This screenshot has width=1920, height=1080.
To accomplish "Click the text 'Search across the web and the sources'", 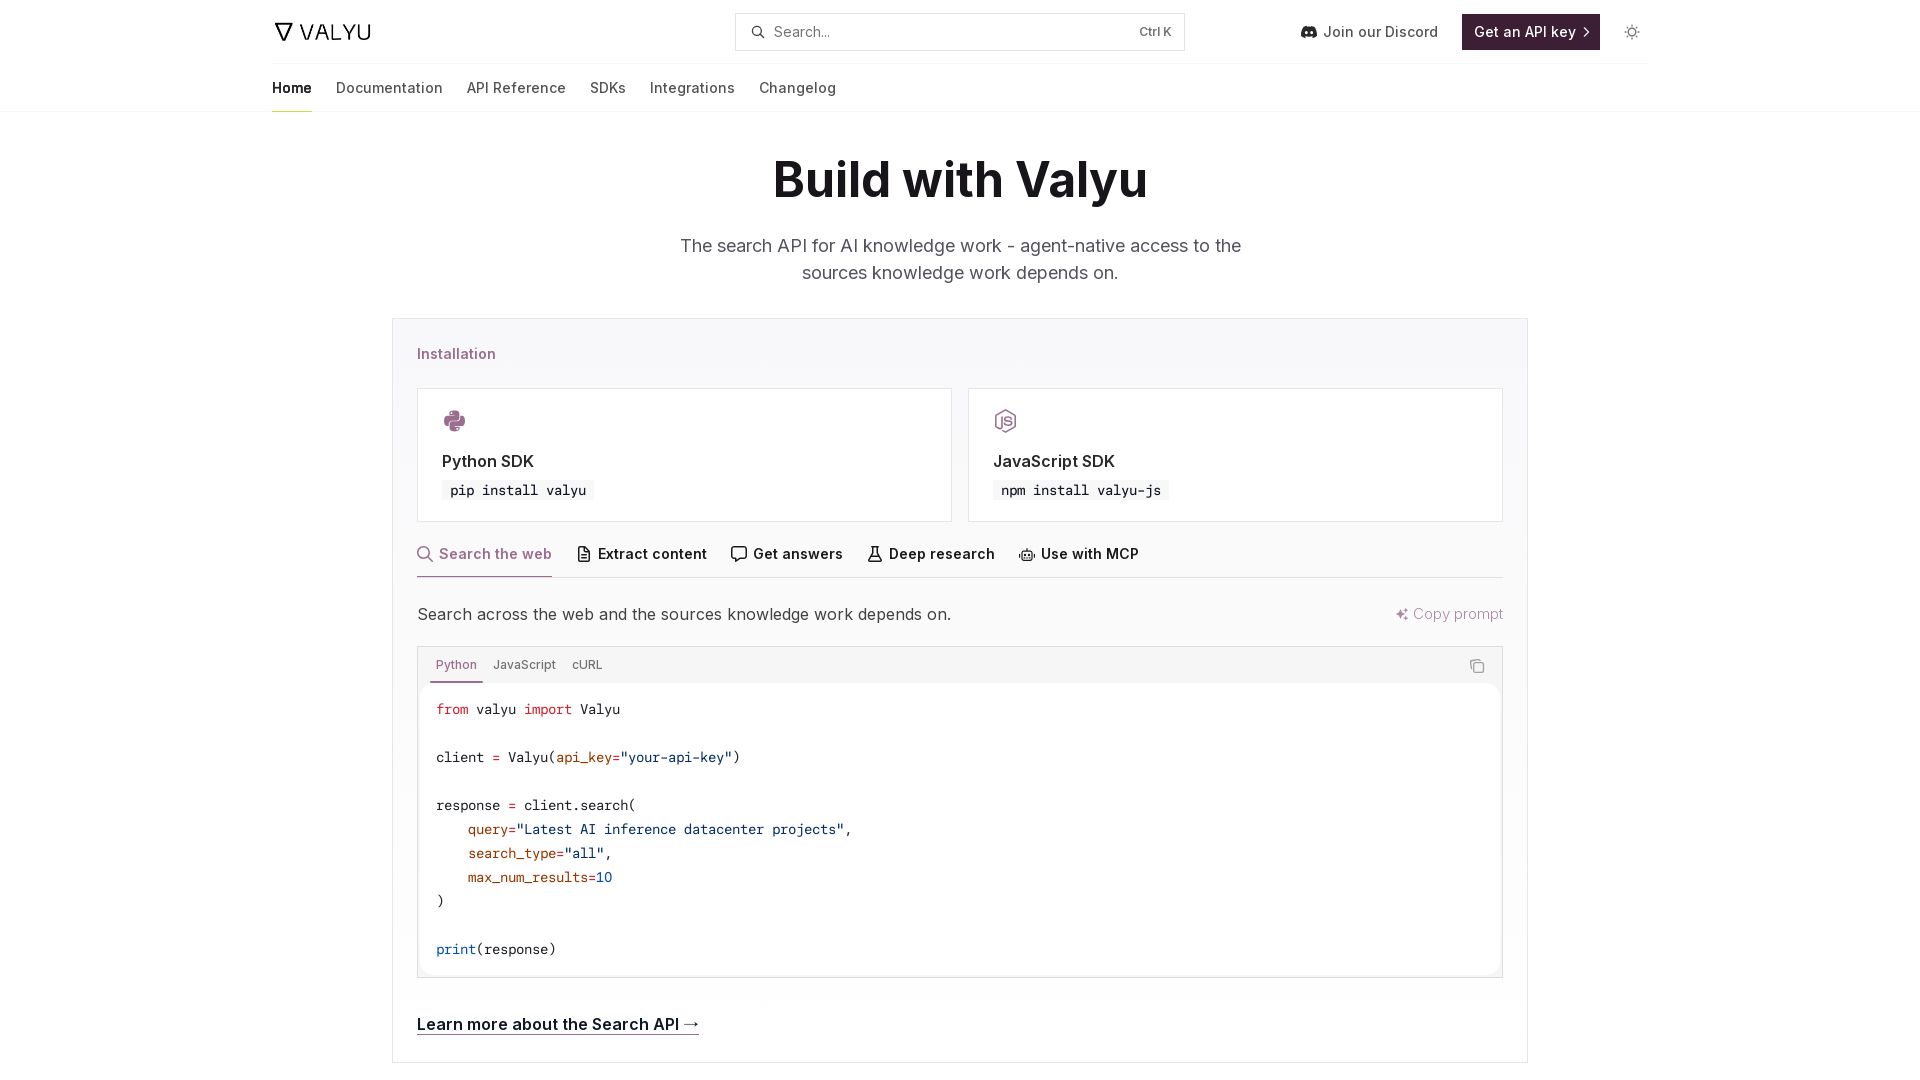I will 569,614.
